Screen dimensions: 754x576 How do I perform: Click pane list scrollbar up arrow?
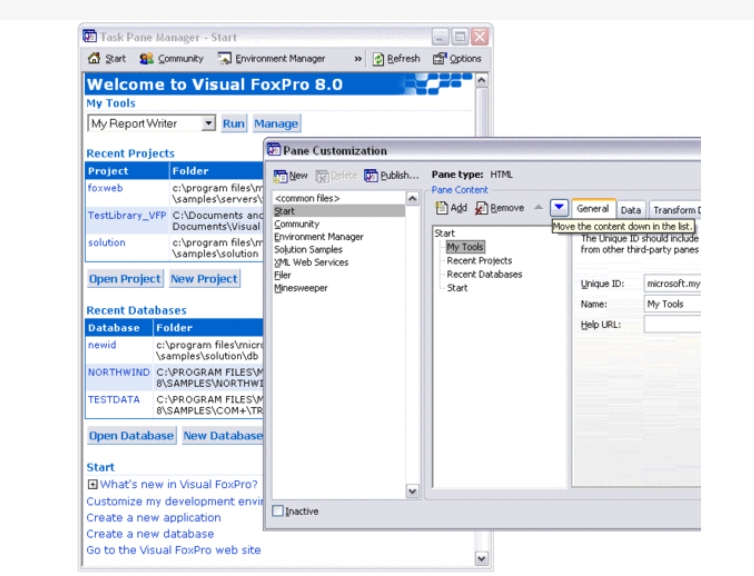[413, 199]
